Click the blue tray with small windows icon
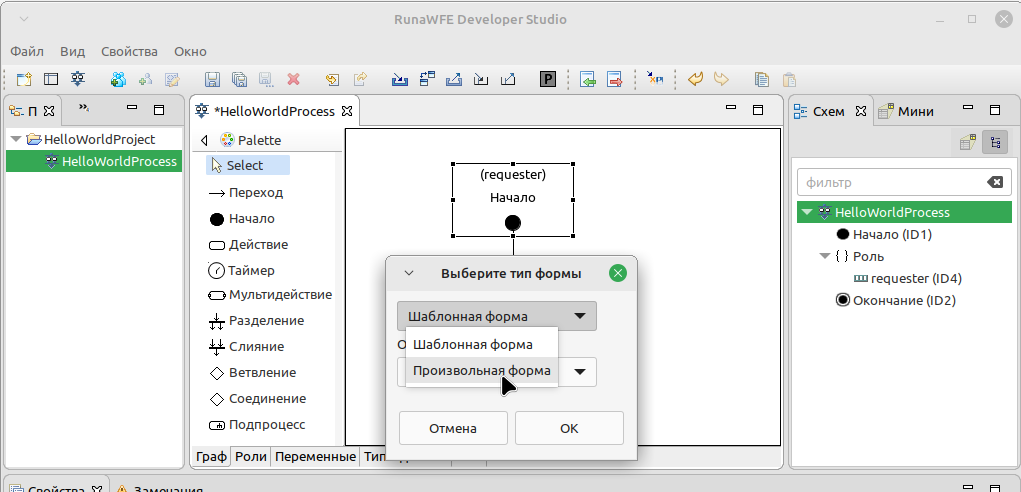Image resolution: width=1021 pixels, height=492 pixels. [427, 79]
